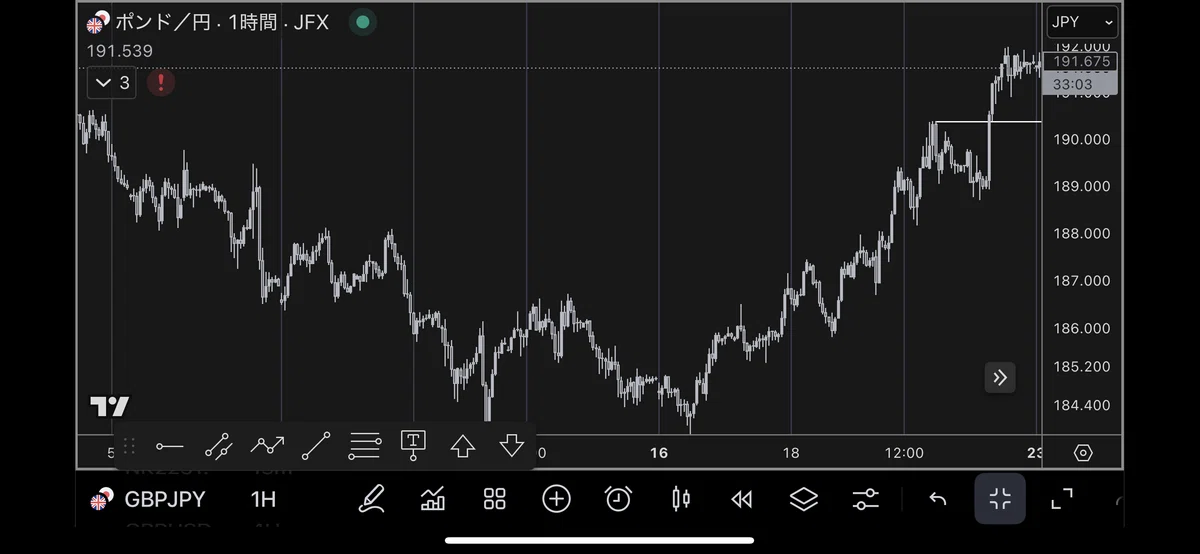This screenshot has width=1200, height=554.
Task: Select the trend line with endpoints tool
Action: click(x=218, y=446)
